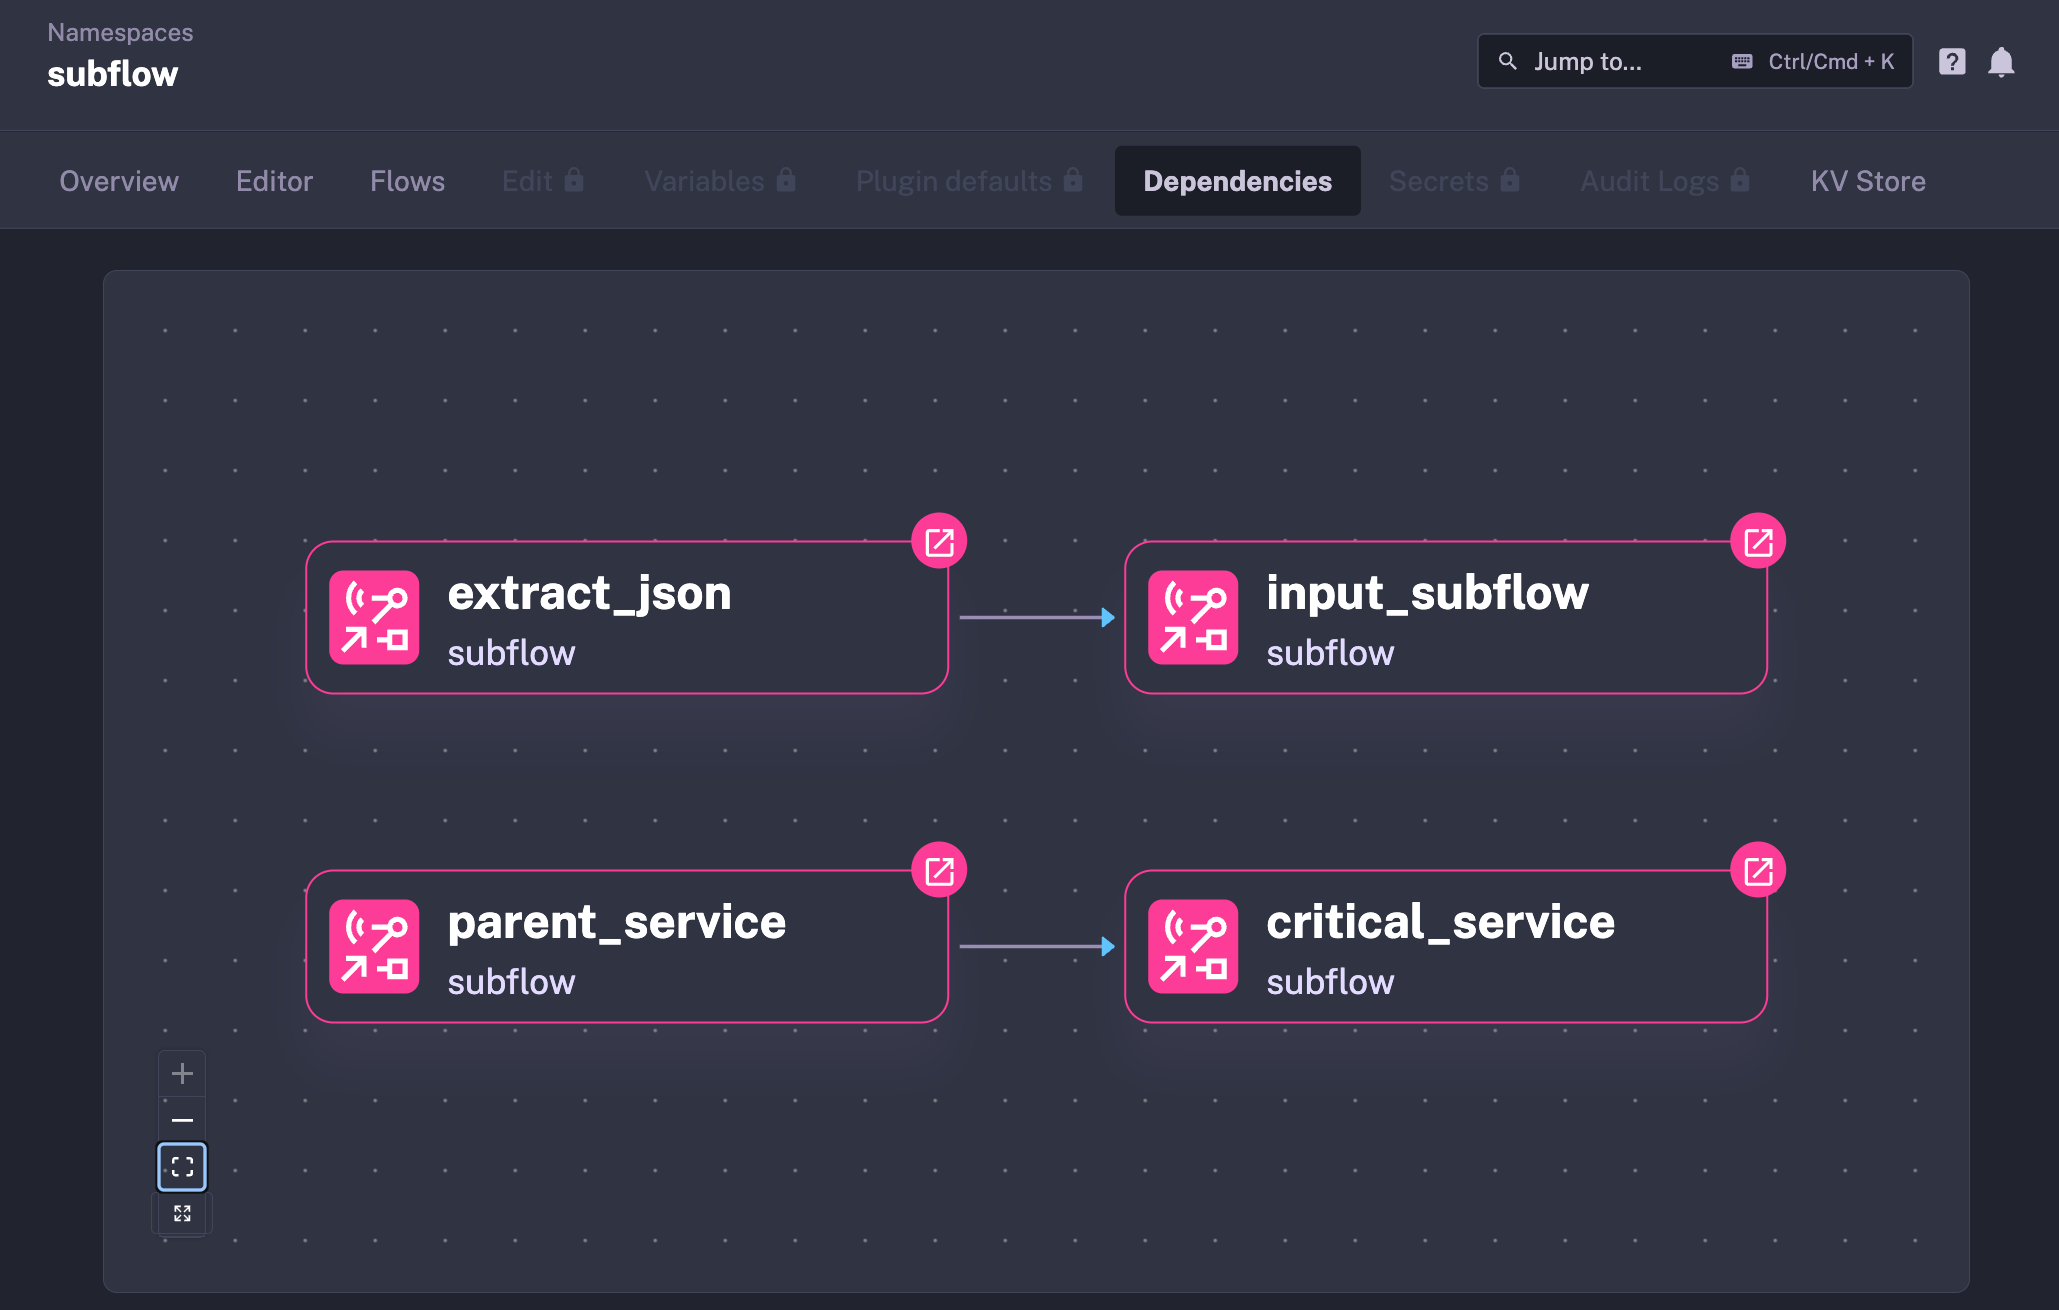
Task: Open critical_service in a new tab
Action: tap(1757, 869)
